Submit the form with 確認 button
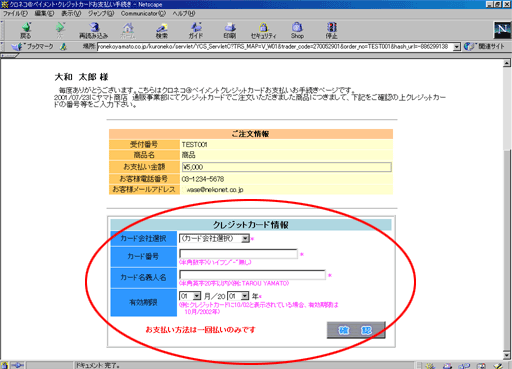 point(356,330)
